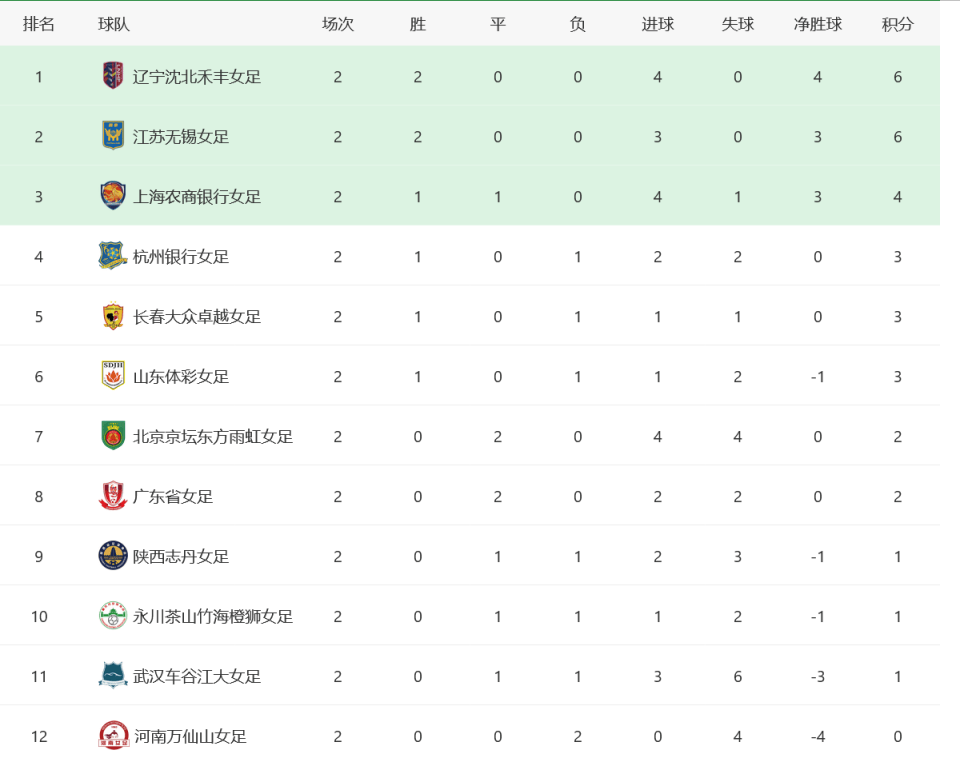Select the 净胜球 column header
This screenshot has width=960, height=762.
[817, 24]
